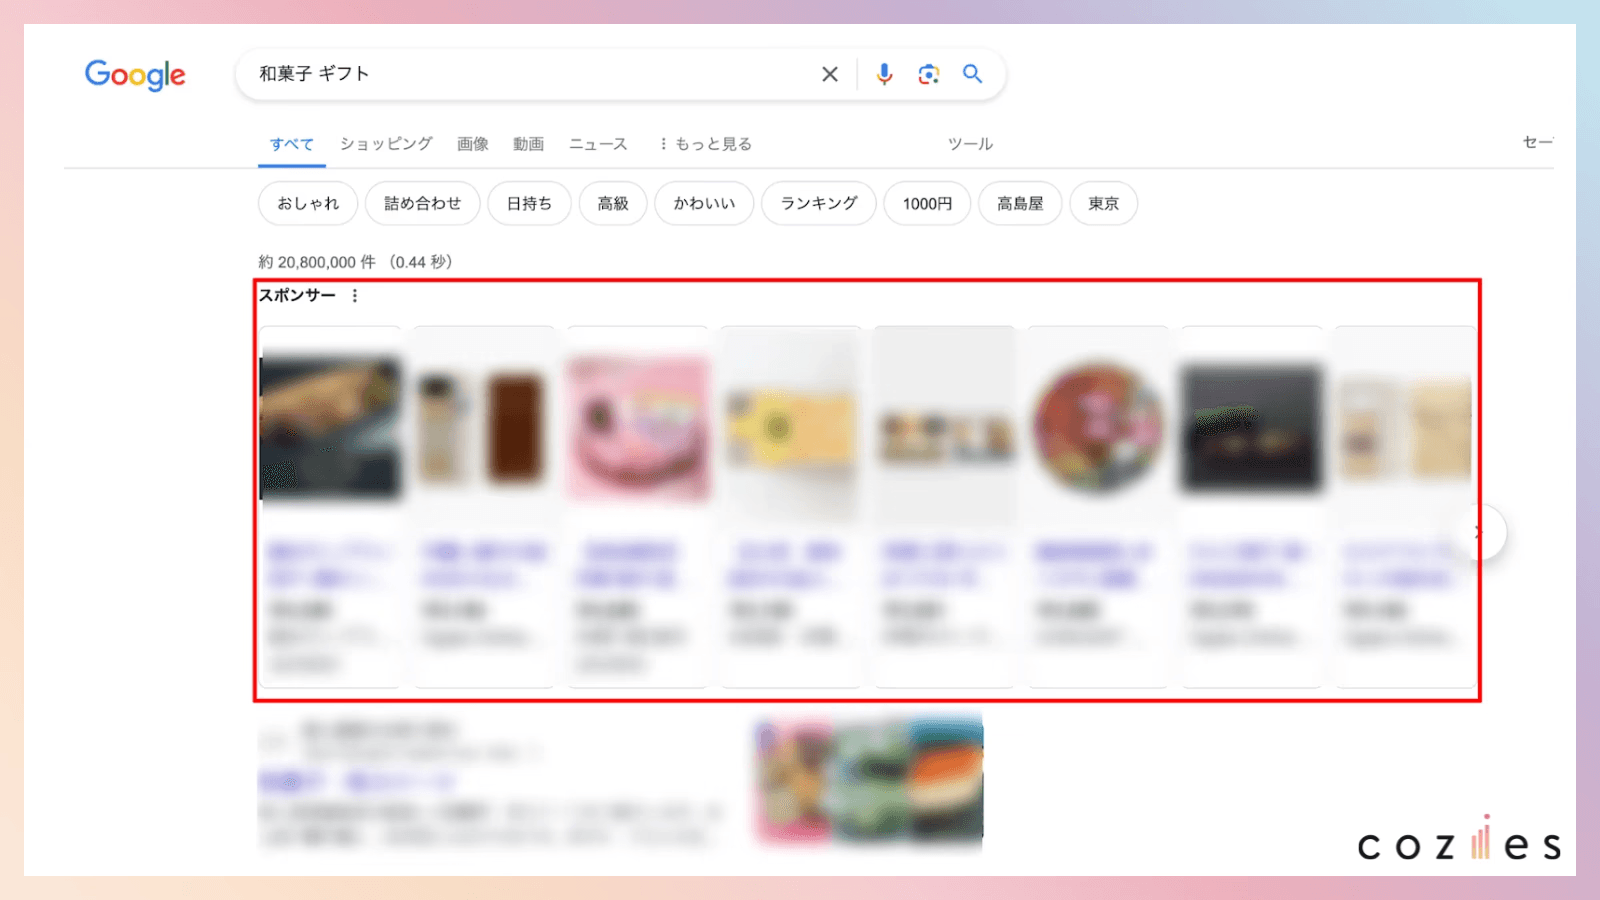This screenshot has height=900, width=1600.
Task: Open the ツール options
Action: 970,144
